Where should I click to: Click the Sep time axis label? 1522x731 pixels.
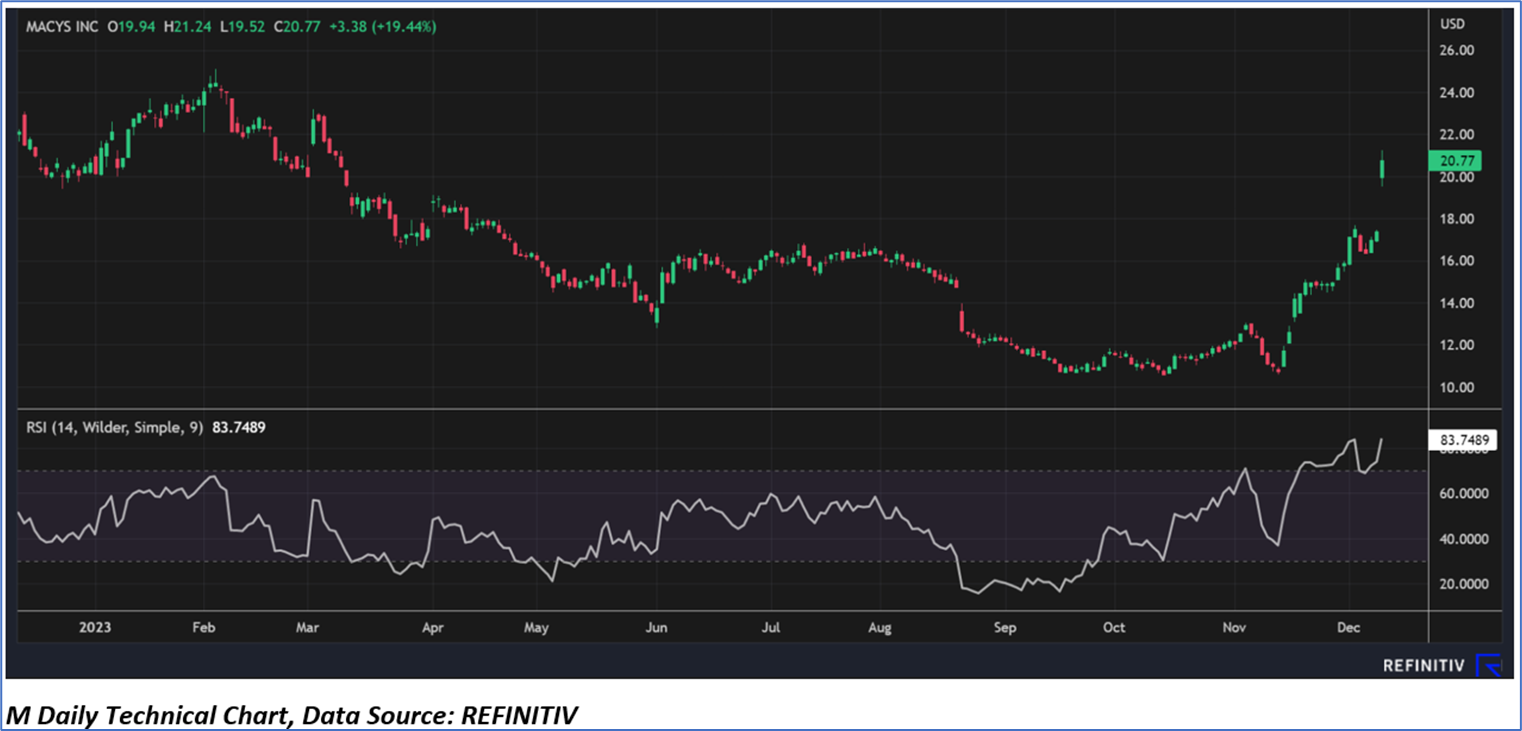click(x=1005, y=627)
